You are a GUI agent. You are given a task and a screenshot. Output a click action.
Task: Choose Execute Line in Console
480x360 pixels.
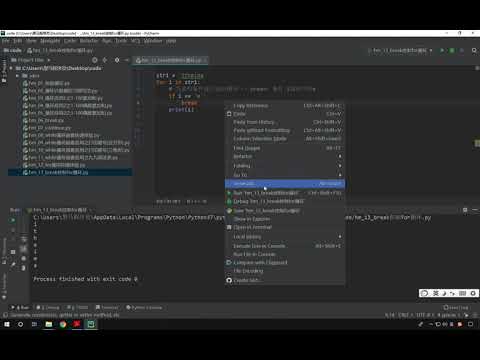pos(285,246)
